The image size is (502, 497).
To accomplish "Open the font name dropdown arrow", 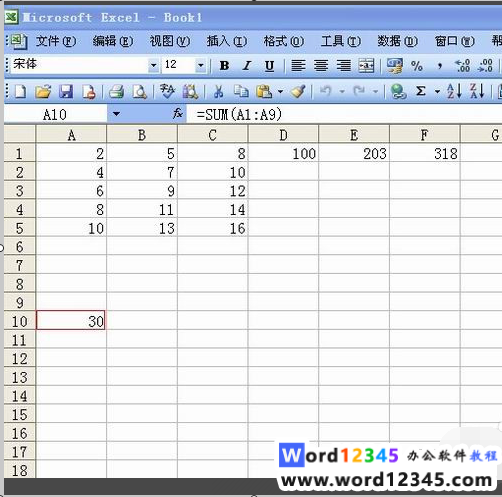I will (x=153, y=65).
